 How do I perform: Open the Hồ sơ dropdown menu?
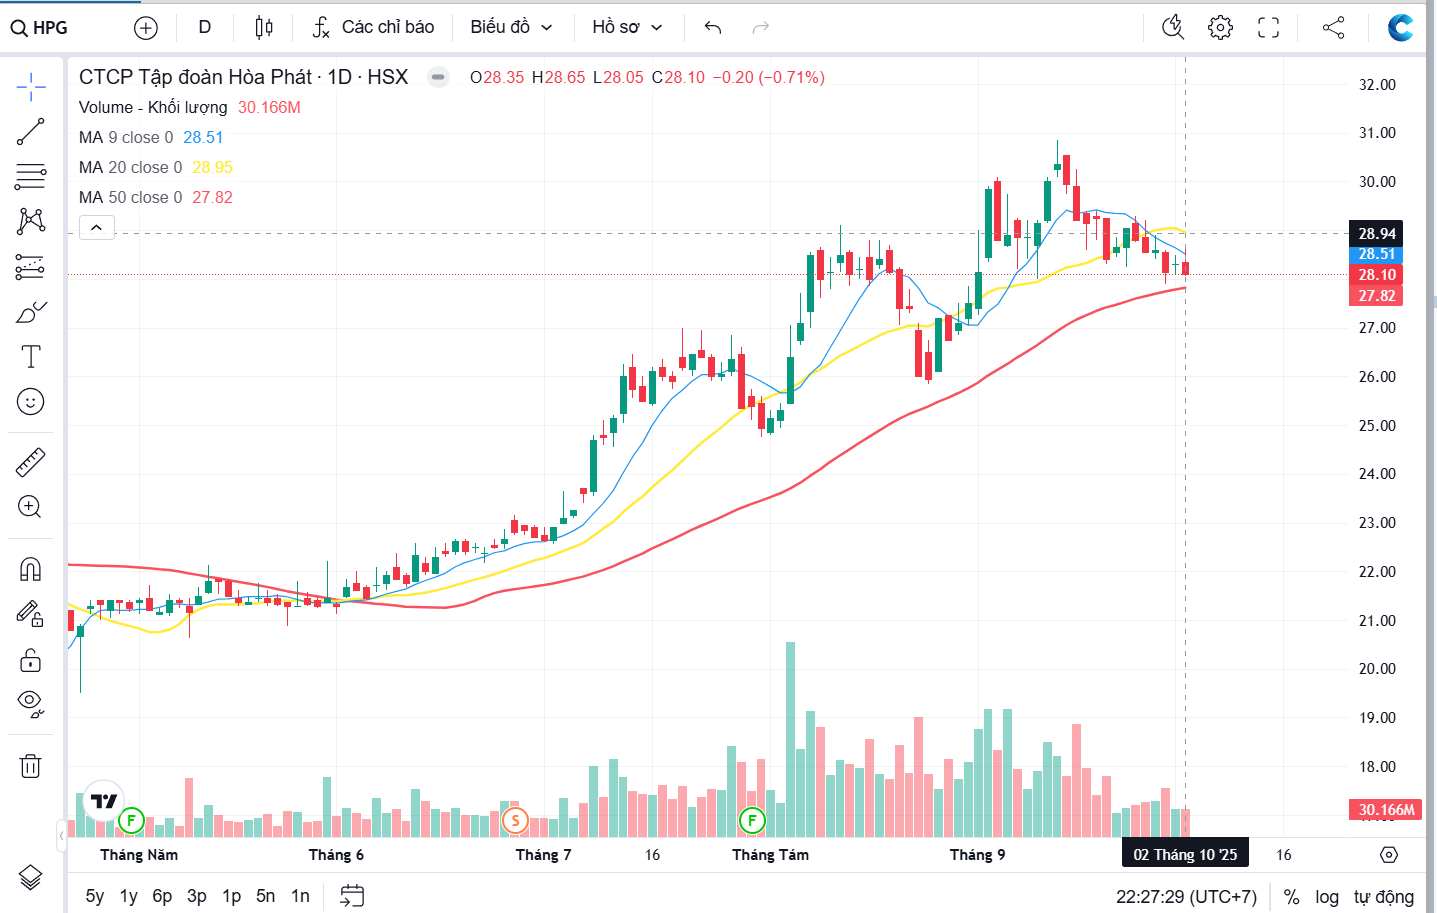pyautogui.click(x=627, y=27)
